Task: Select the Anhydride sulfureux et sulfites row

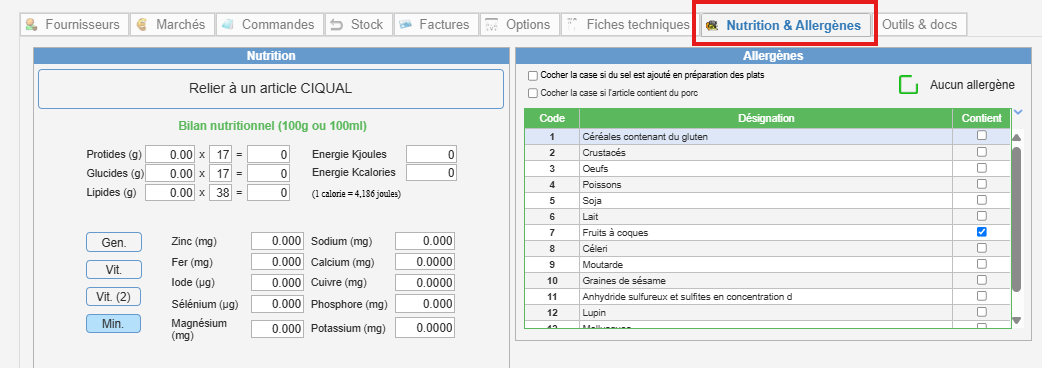Action: 768,296
